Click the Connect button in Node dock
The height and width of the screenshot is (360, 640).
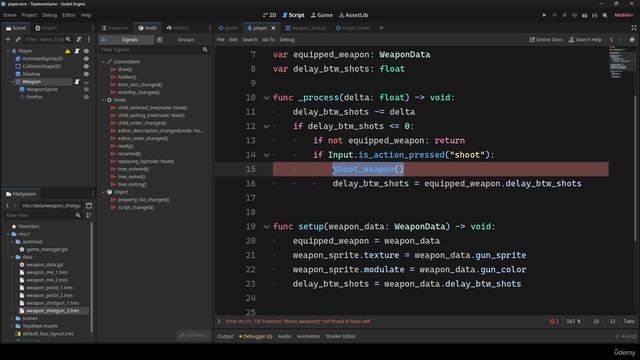(193, 335)
